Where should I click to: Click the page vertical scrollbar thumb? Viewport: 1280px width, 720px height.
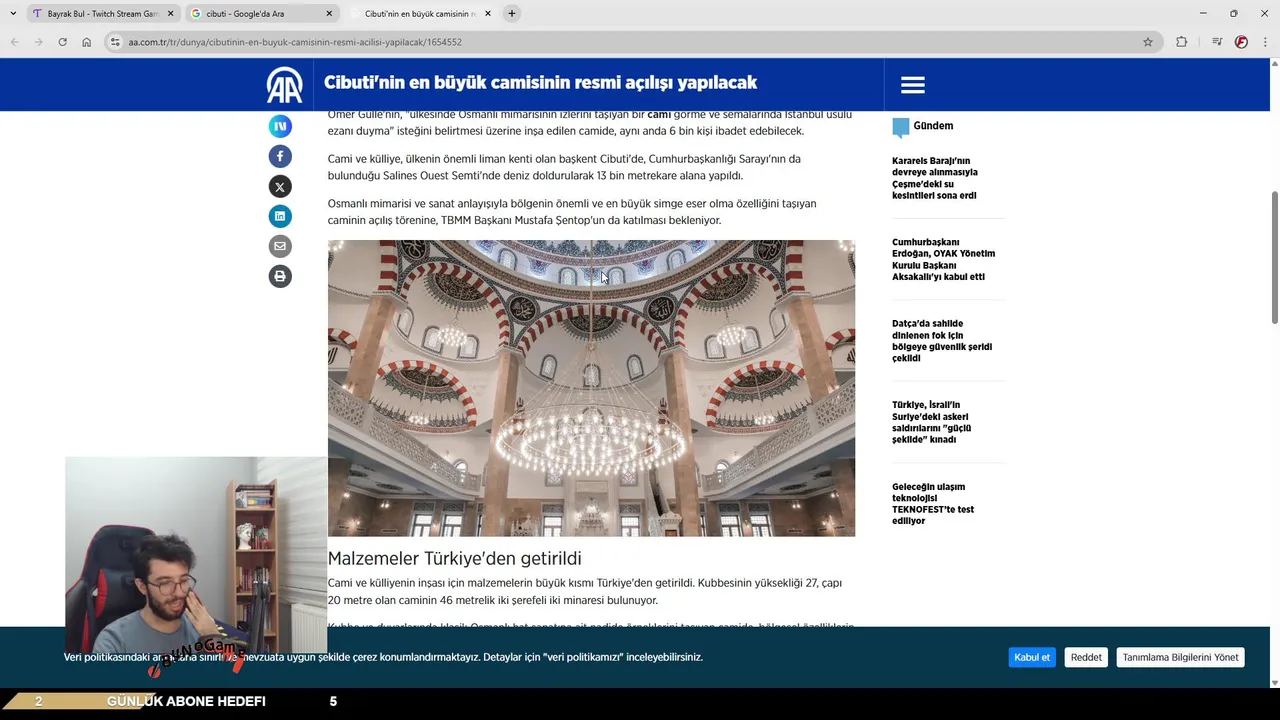(x=1274, y=257)
